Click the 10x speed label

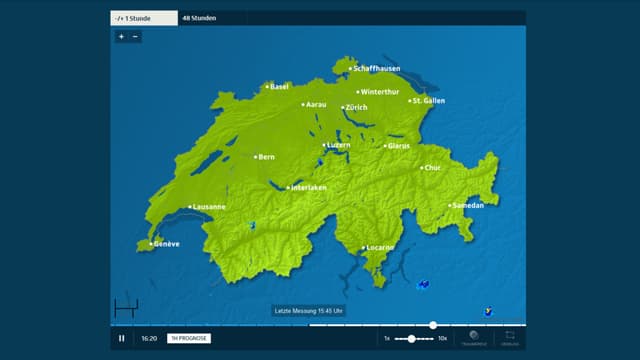pyautogui.click(x=442, y=338)
